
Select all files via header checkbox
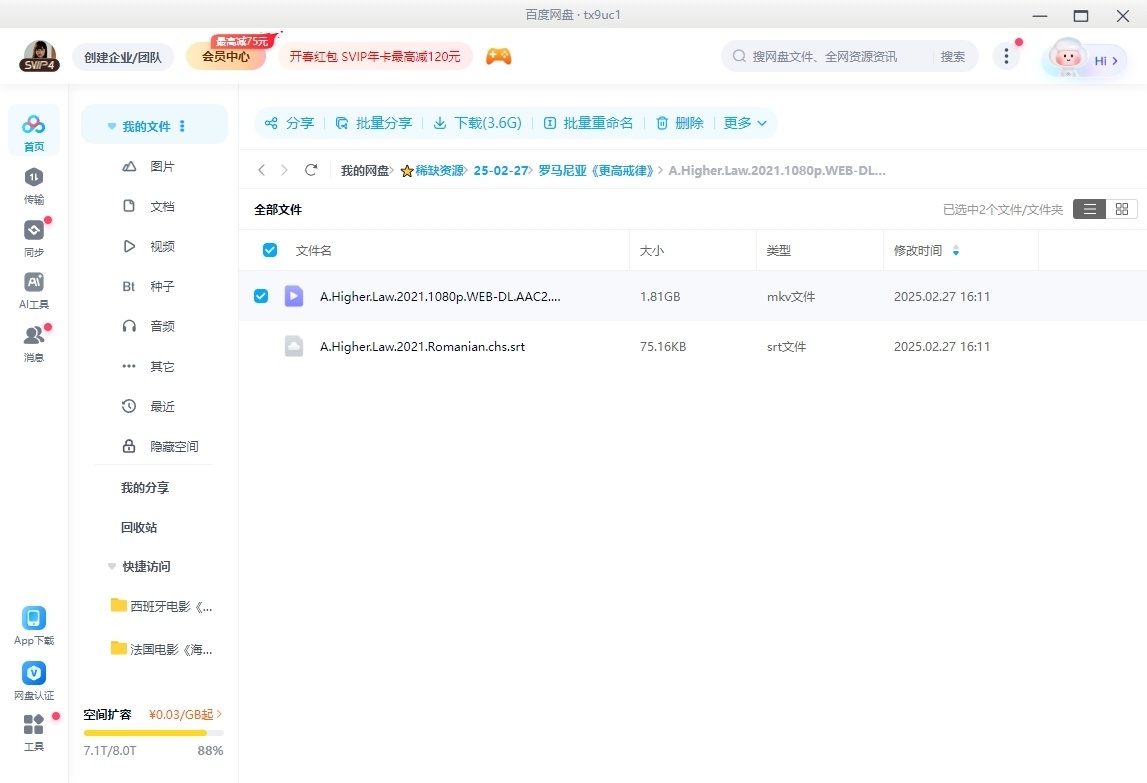[x=269, y=250]
